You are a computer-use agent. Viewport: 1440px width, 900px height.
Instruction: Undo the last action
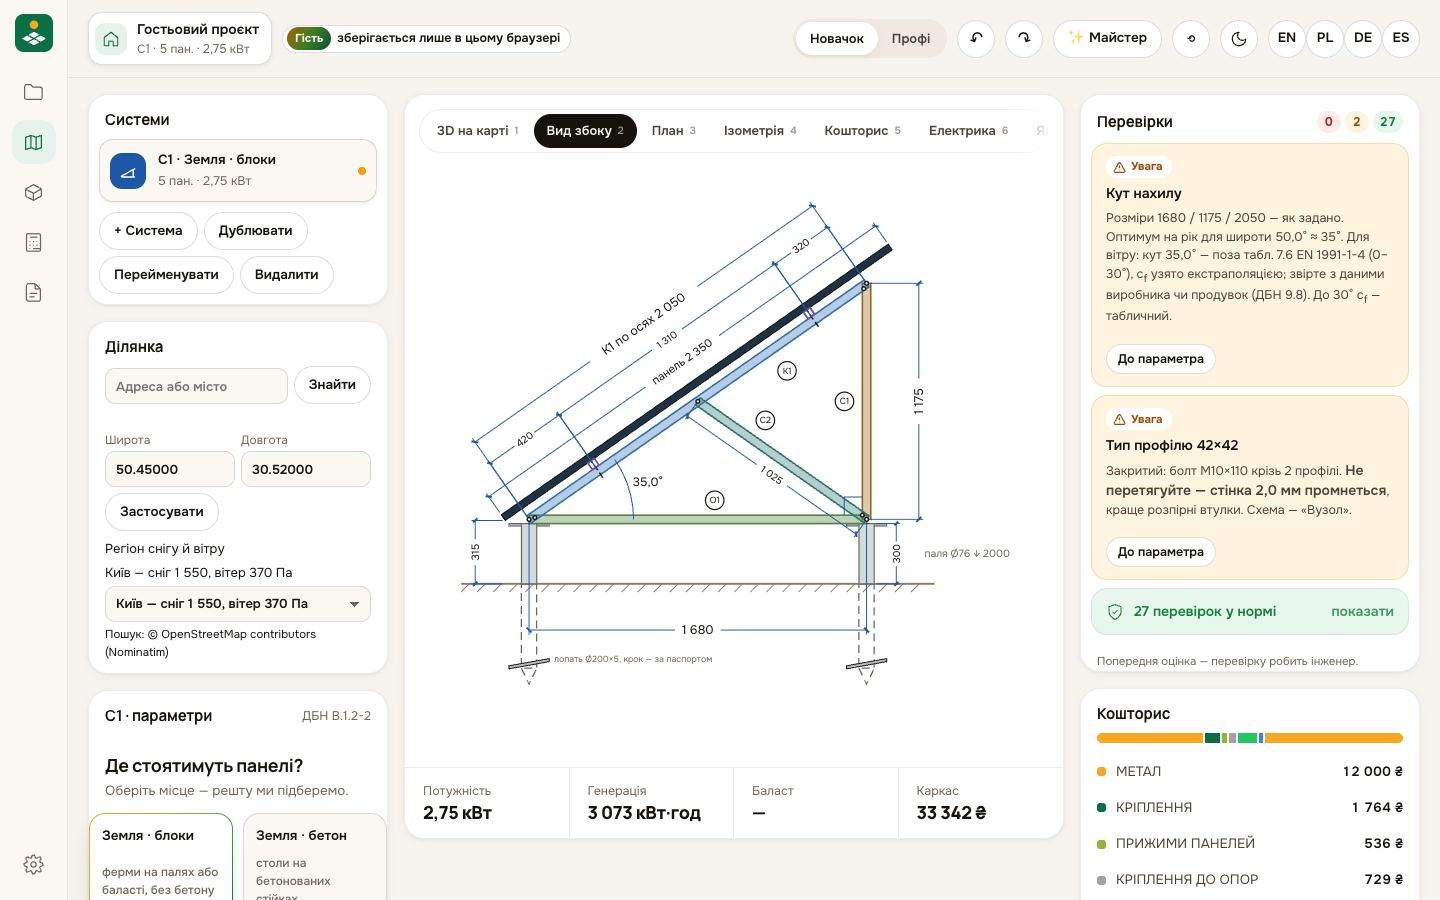tap(976, 38)
